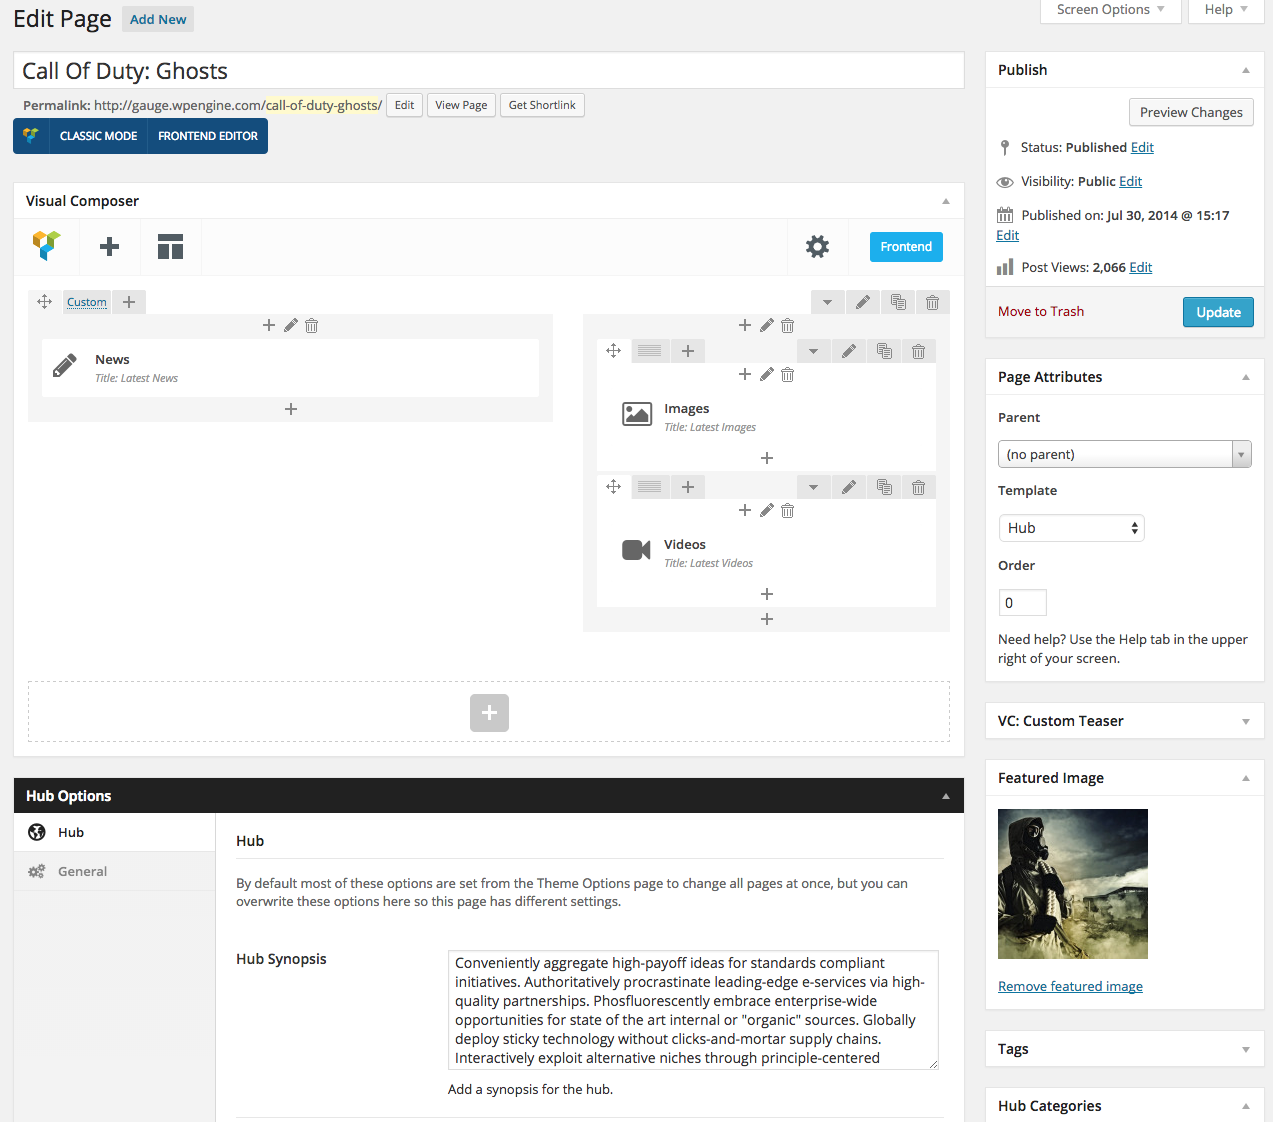Open the Screen Options tab
This screenshot has width=1273, height=1122.
pyautogui.click(x=1110, y=10)
